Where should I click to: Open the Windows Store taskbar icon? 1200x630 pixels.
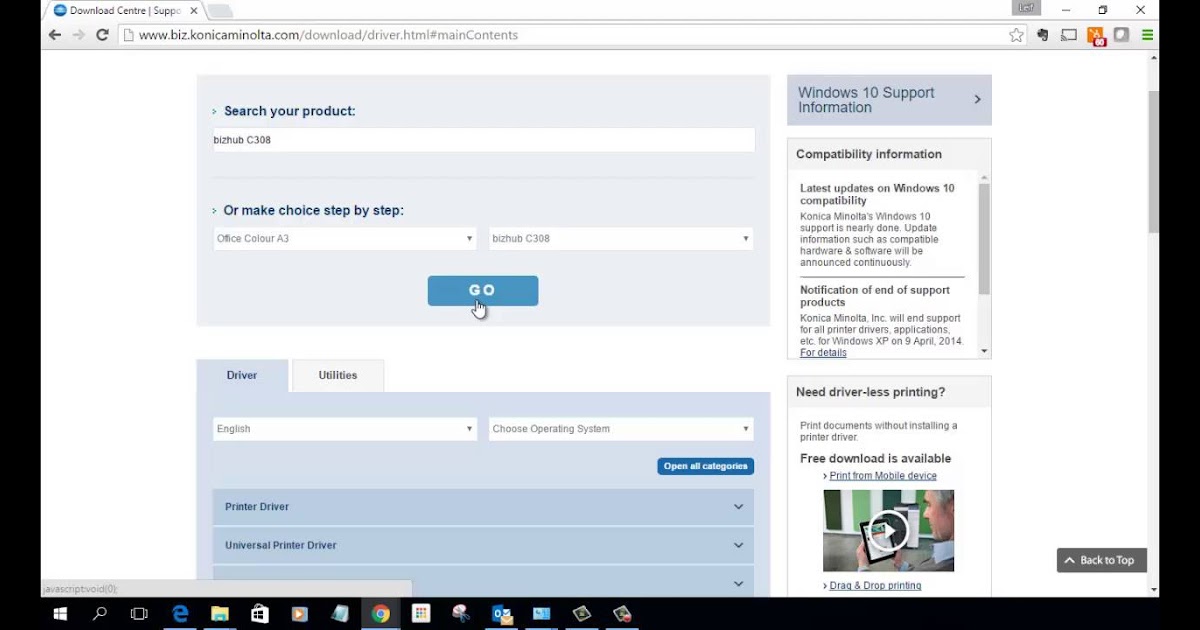point(260,614)
